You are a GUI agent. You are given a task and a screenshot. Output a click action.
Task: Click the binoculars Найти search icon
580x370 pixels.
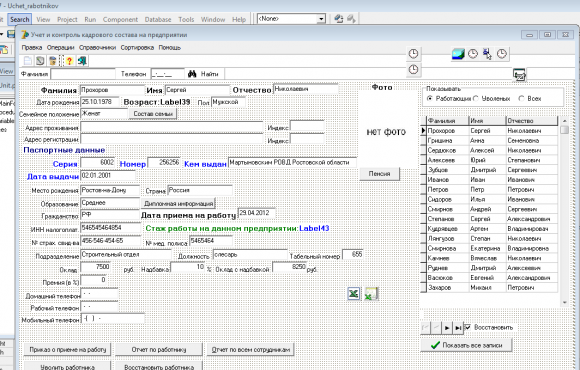(192, 74)
